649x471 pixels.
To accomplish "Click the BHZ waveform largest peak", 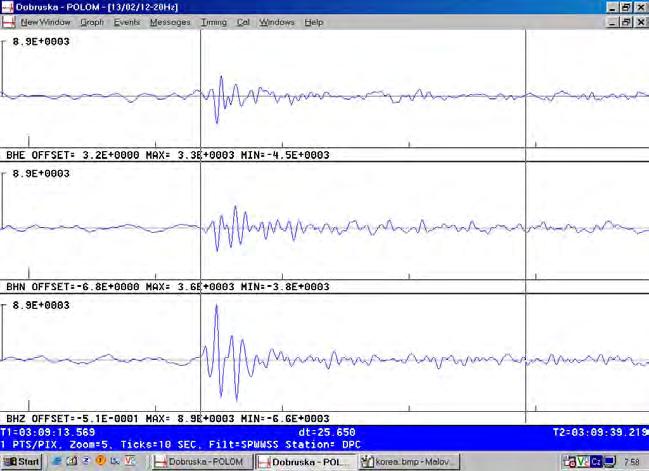I will tap(216, 307).
